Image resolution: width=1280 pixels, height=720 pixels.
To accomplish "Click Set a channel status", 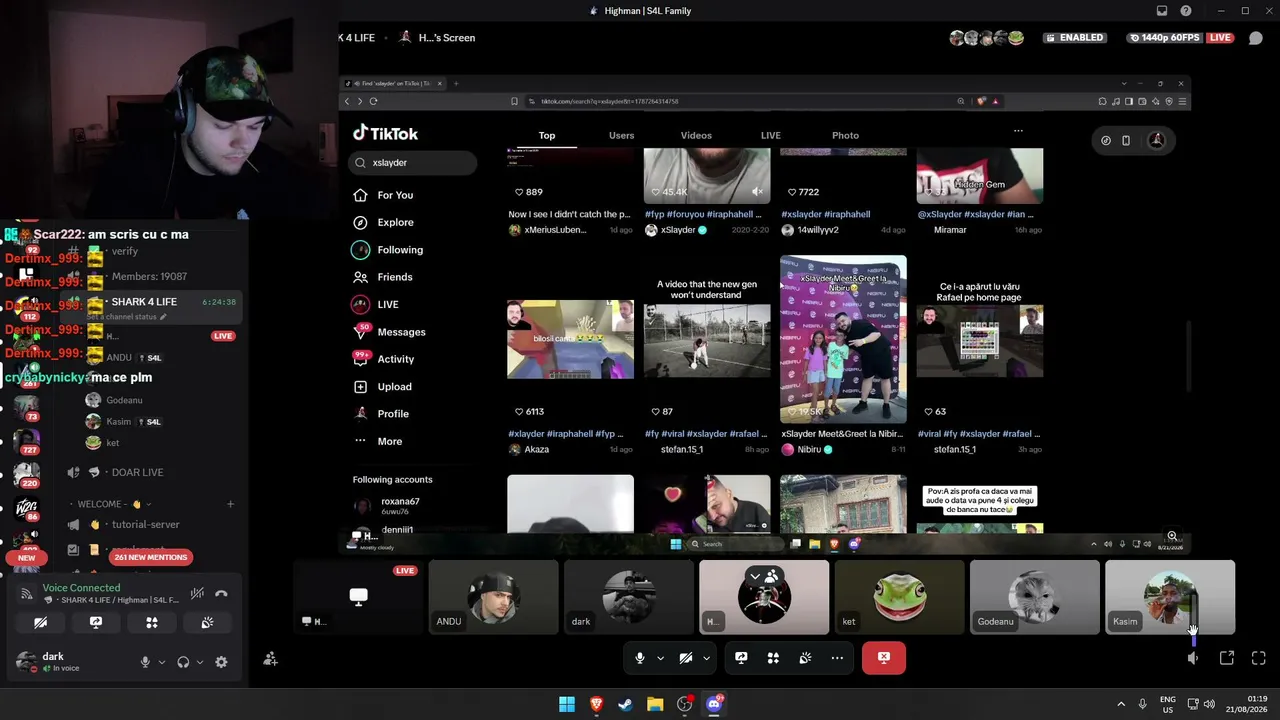I will (x=126, y=317).
